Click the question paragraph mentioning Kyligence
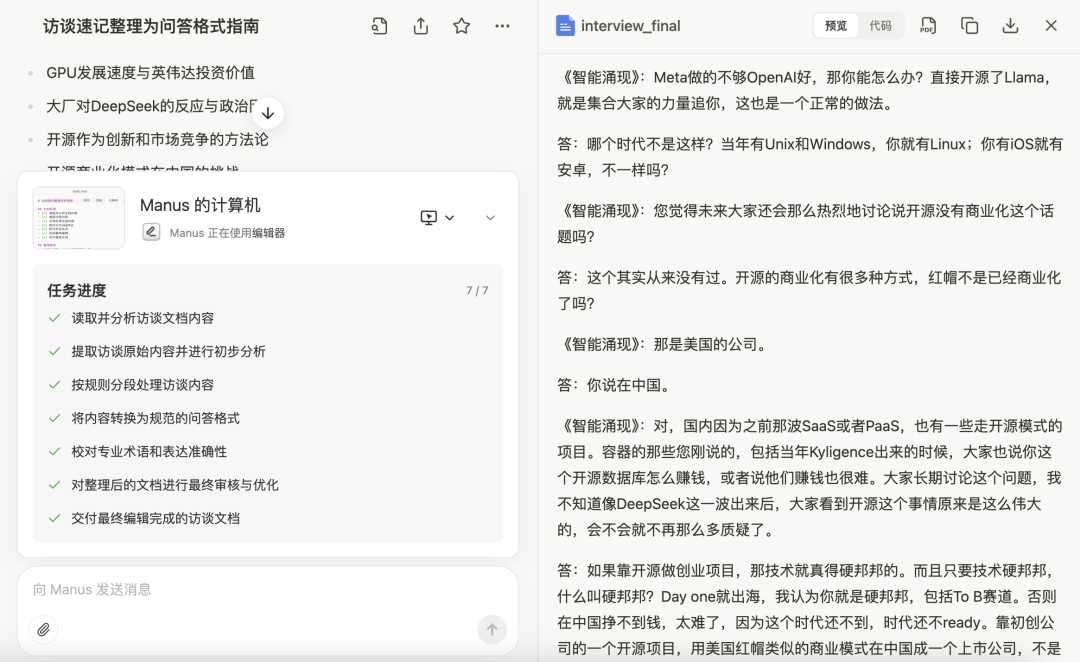The image size is (1080, 662). (x=810, y=478)
